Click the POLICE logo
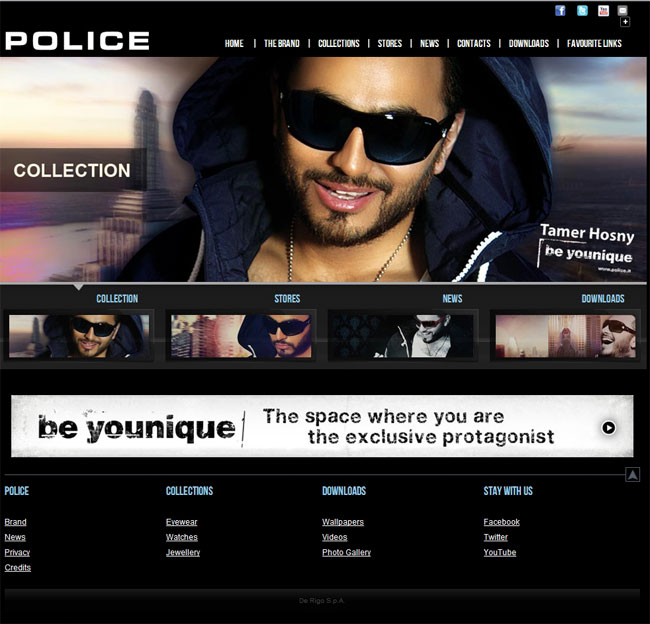This screenshot has width=650, height=624. (x=77, y=41)
